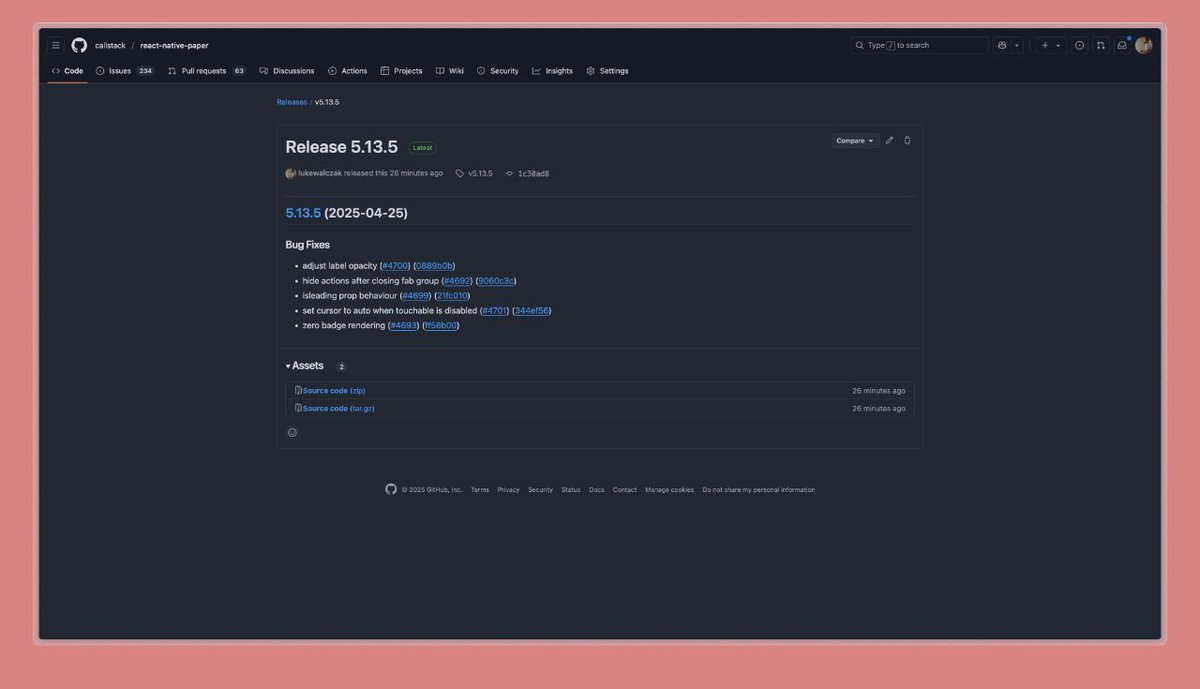Open the plus create-new menu
This screenshot has height=689, width=1200.
1050,45
